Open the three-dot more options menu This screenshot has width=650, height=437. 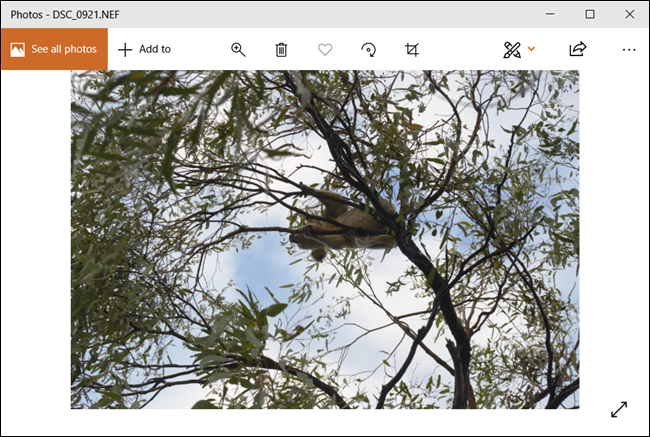point(628,49)
